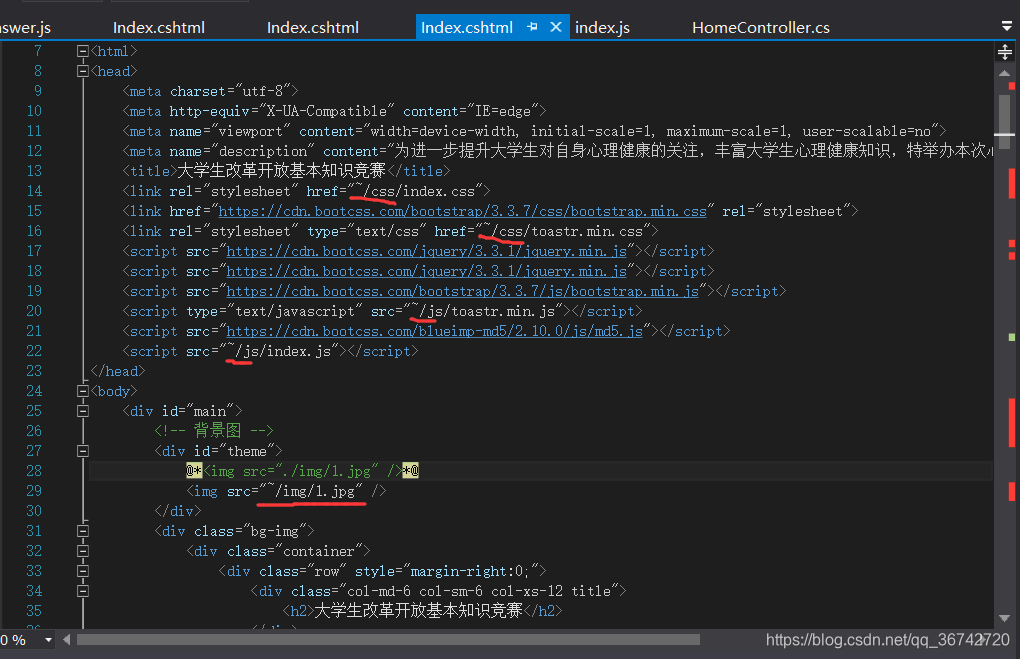The width and height of the screenshot is (1020, 659).
Task: Open the zoom percentage dropdown
Action: pos(48,640)
